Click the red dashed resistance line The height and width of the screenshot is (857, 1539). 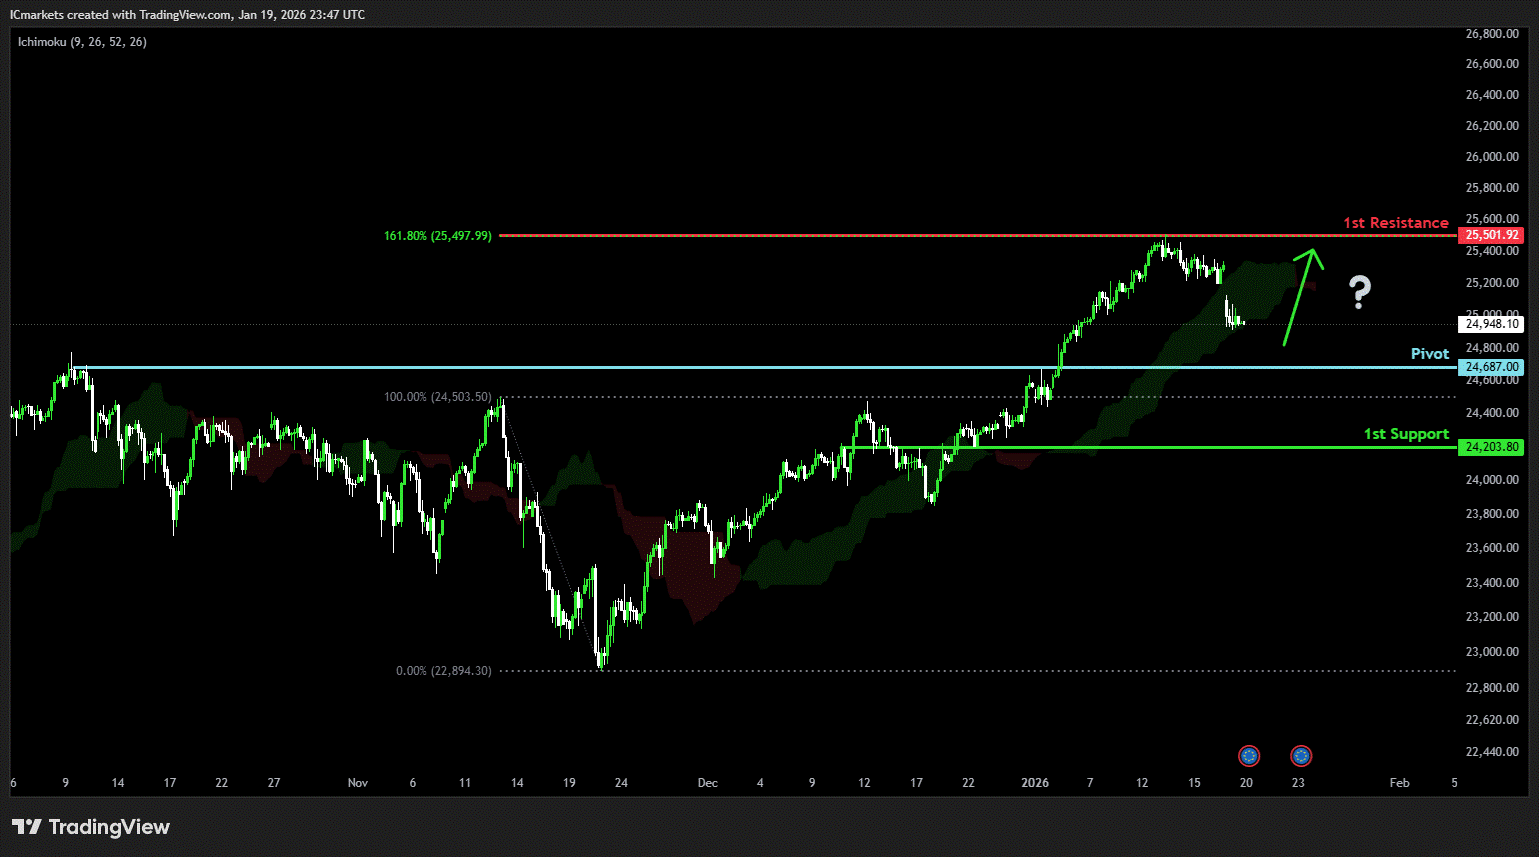900,236
